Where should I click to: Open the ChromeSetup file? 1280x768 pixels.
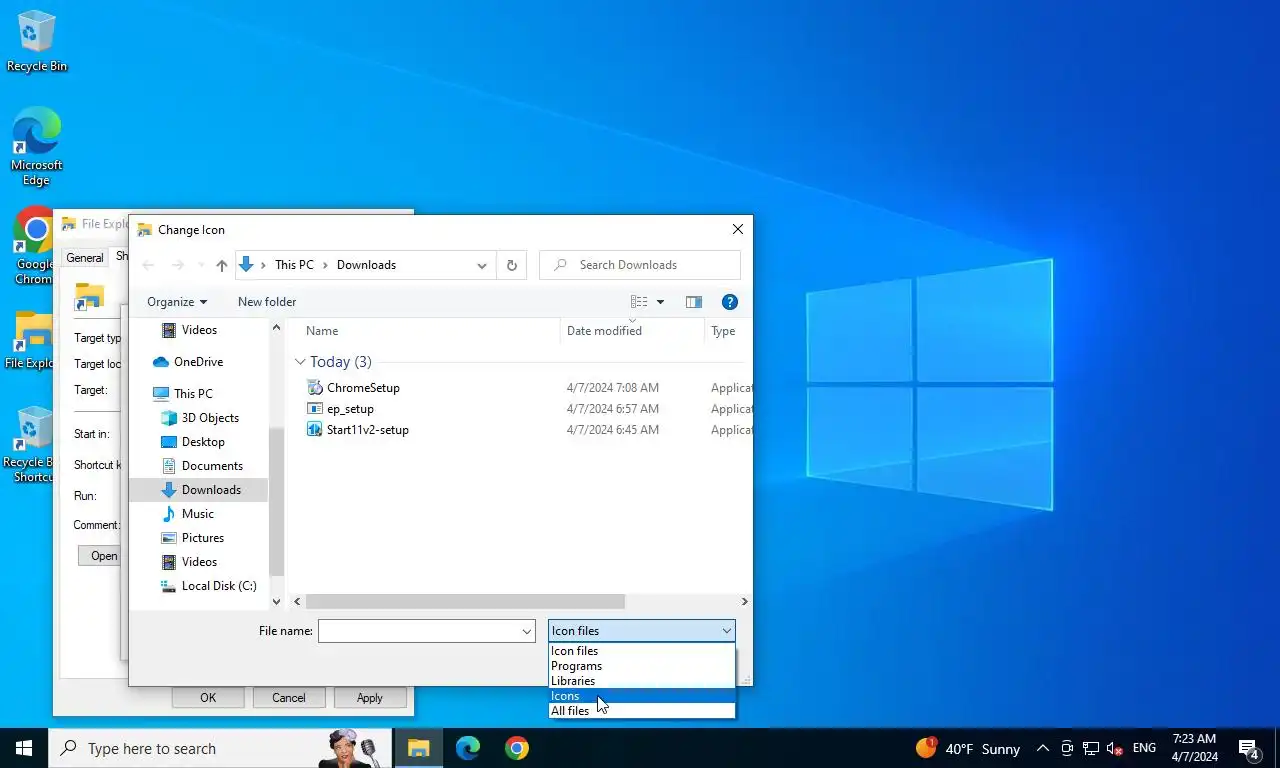(x=363, y=388)
